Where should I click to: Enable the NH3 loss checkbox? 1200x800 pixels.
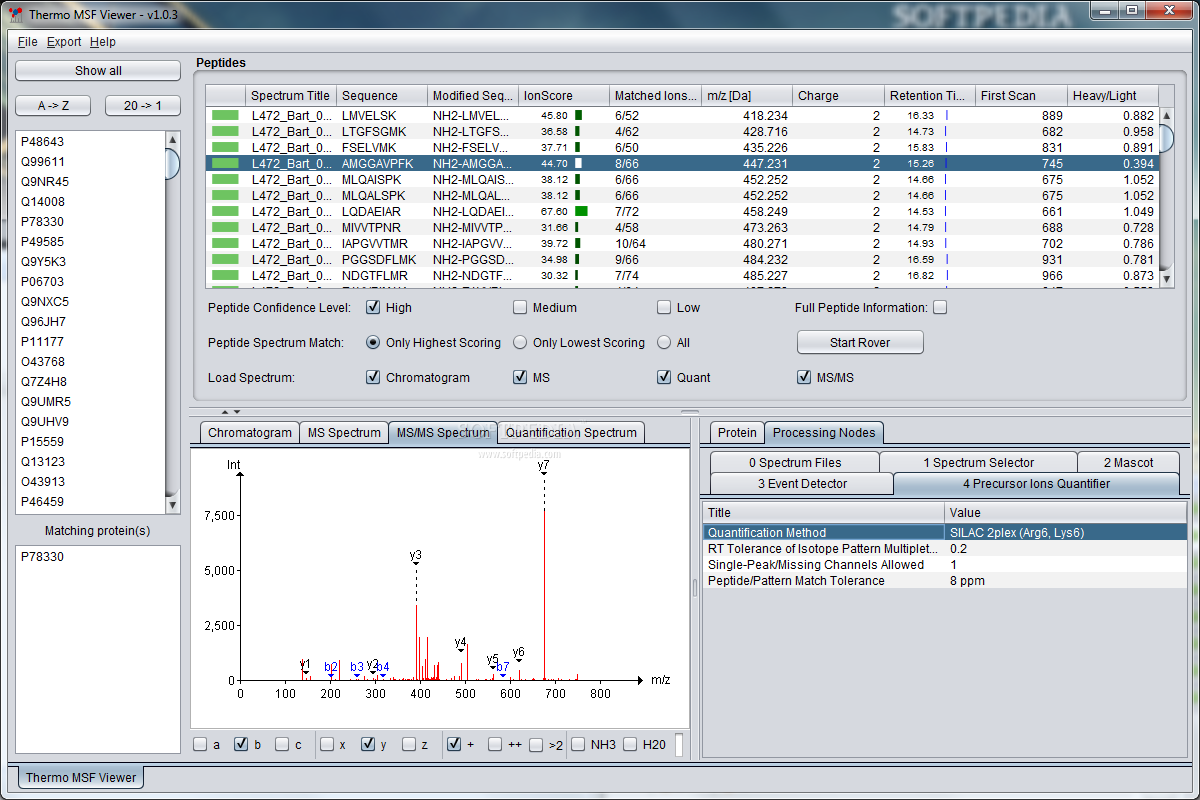tap(578, 744)
